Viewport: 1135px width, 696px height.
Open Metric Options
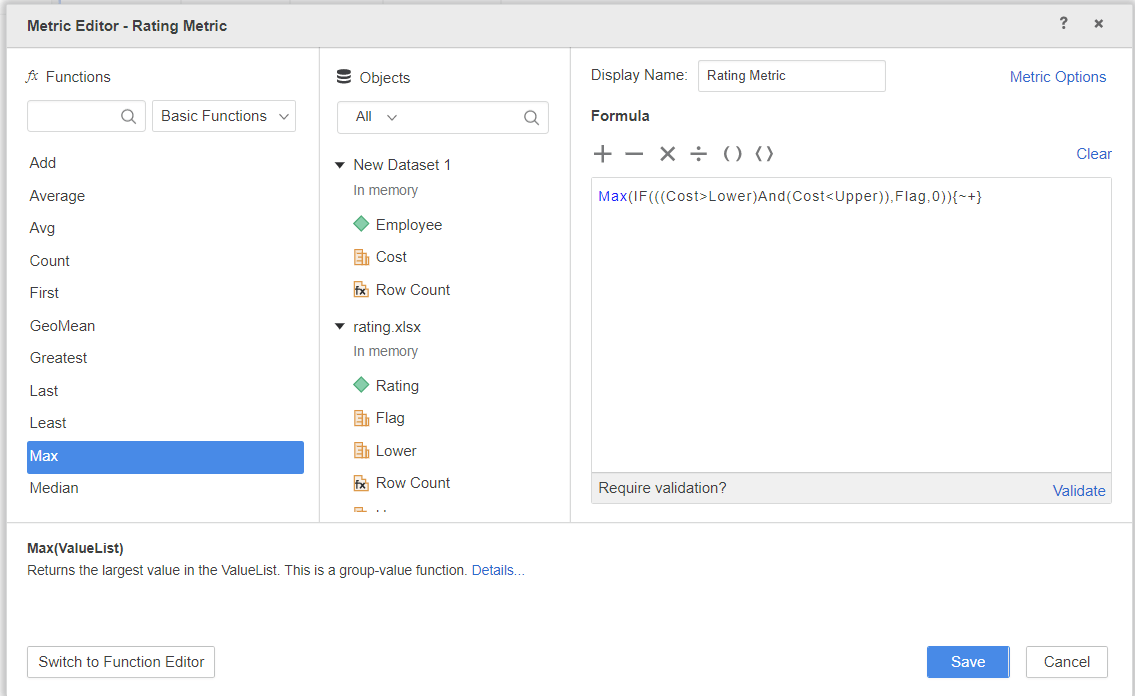(1057, 77)
